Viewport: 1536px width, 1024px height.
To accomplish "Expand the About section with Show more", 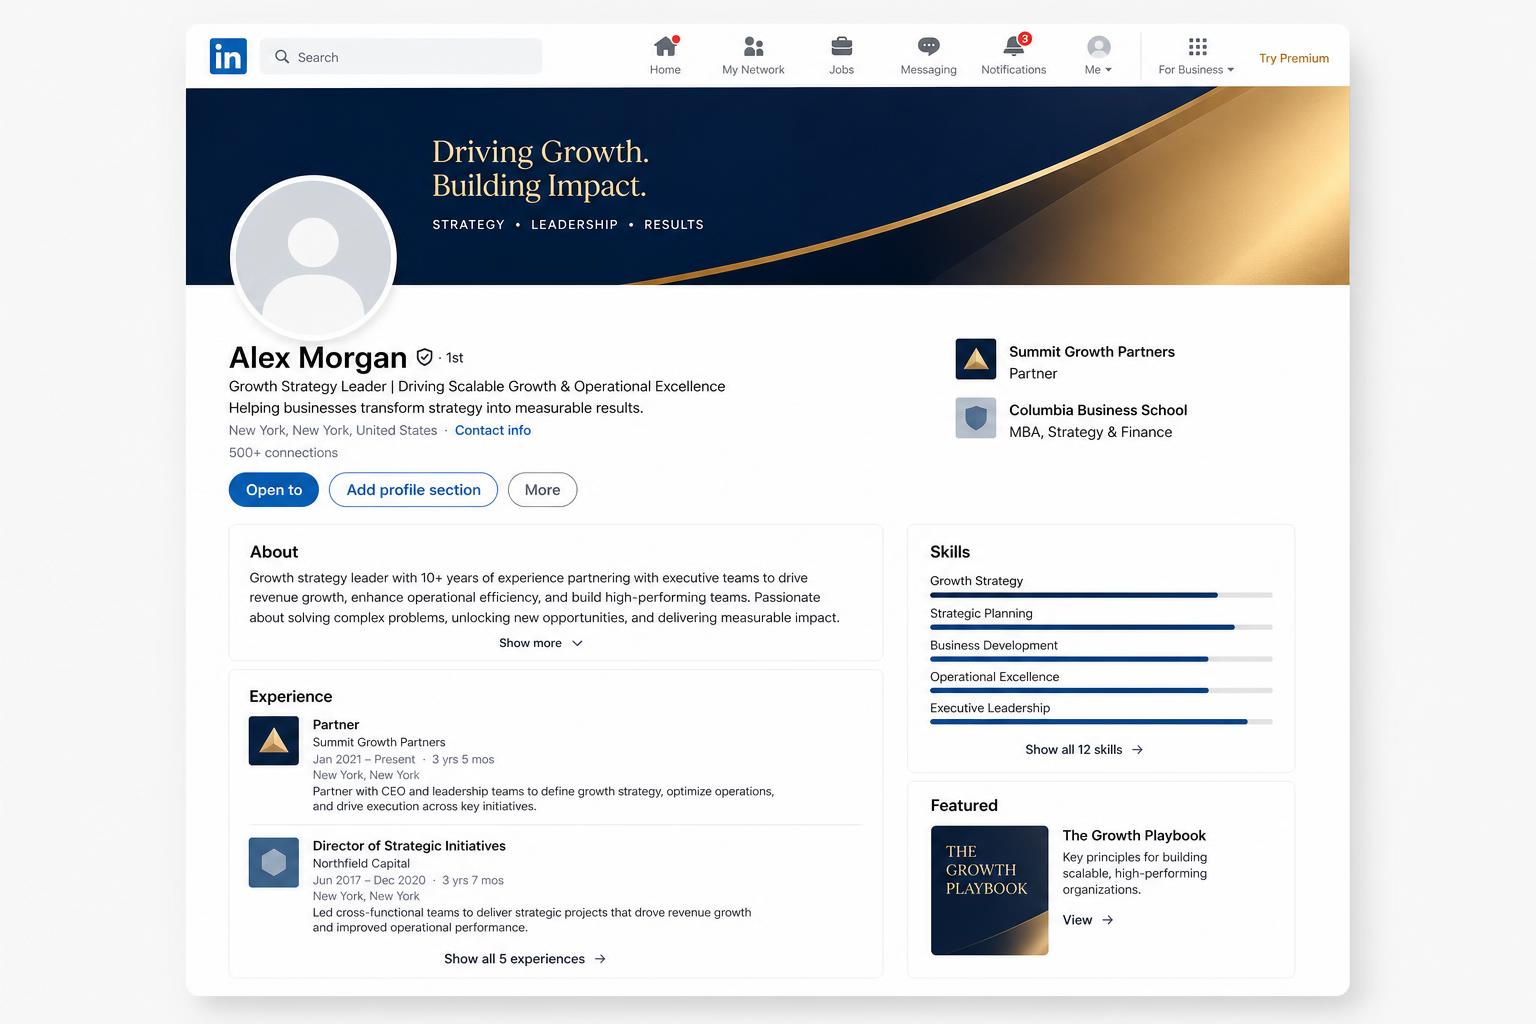I will (541, 643).
